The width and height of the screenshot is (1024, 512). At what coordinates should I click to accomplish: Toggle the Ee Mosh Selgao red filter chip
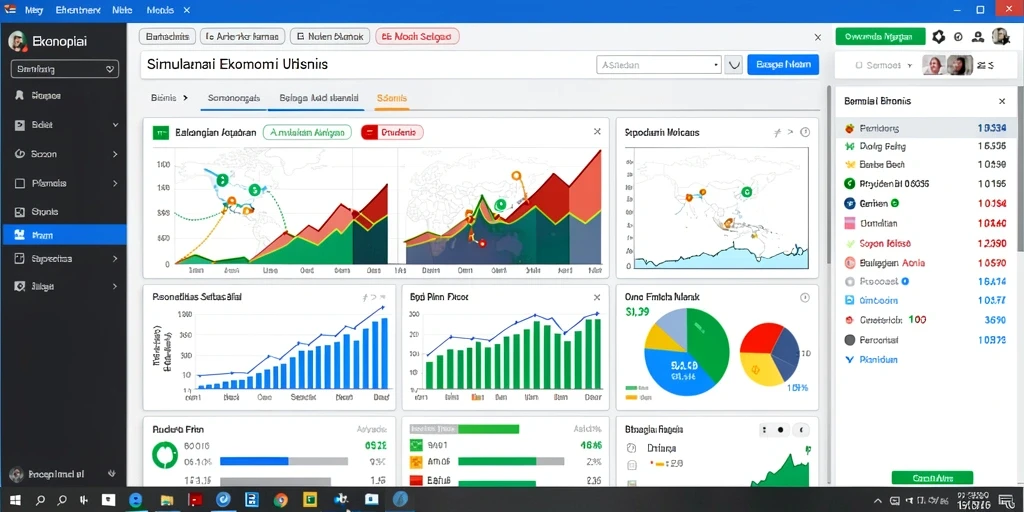coord(417,37)
